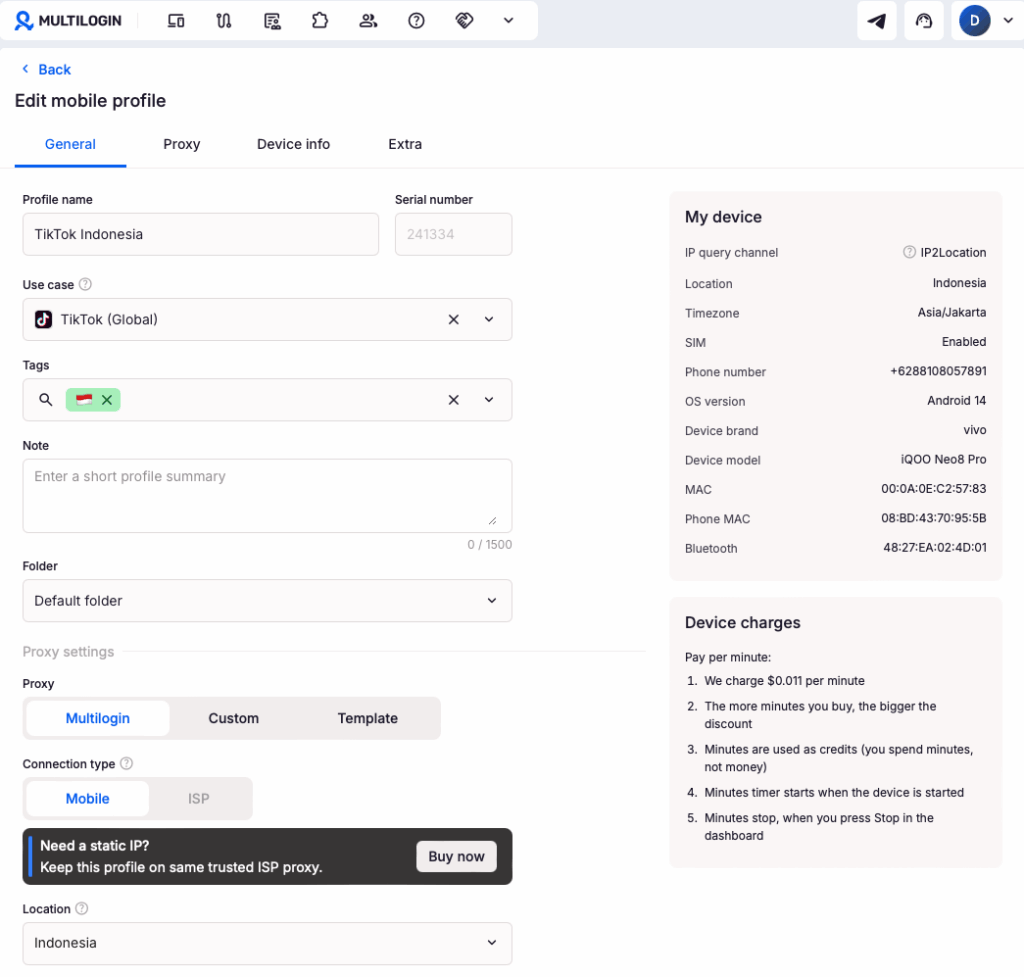Open the support headset icon
Image resolution: width=1024 pixels, height=977 pixels.
[x=923, y=21]
